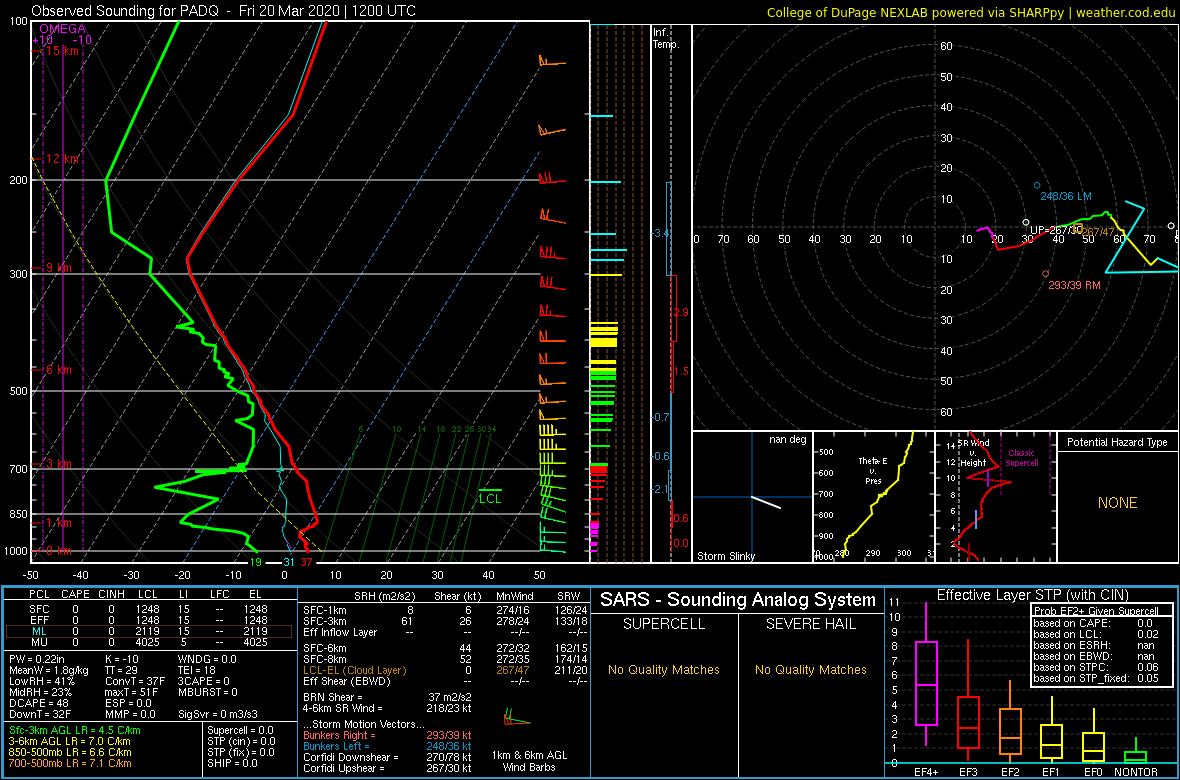The image size is (1180, 780).
Task: Click the SHIP = 0.0 value
Action: (233, 763)
